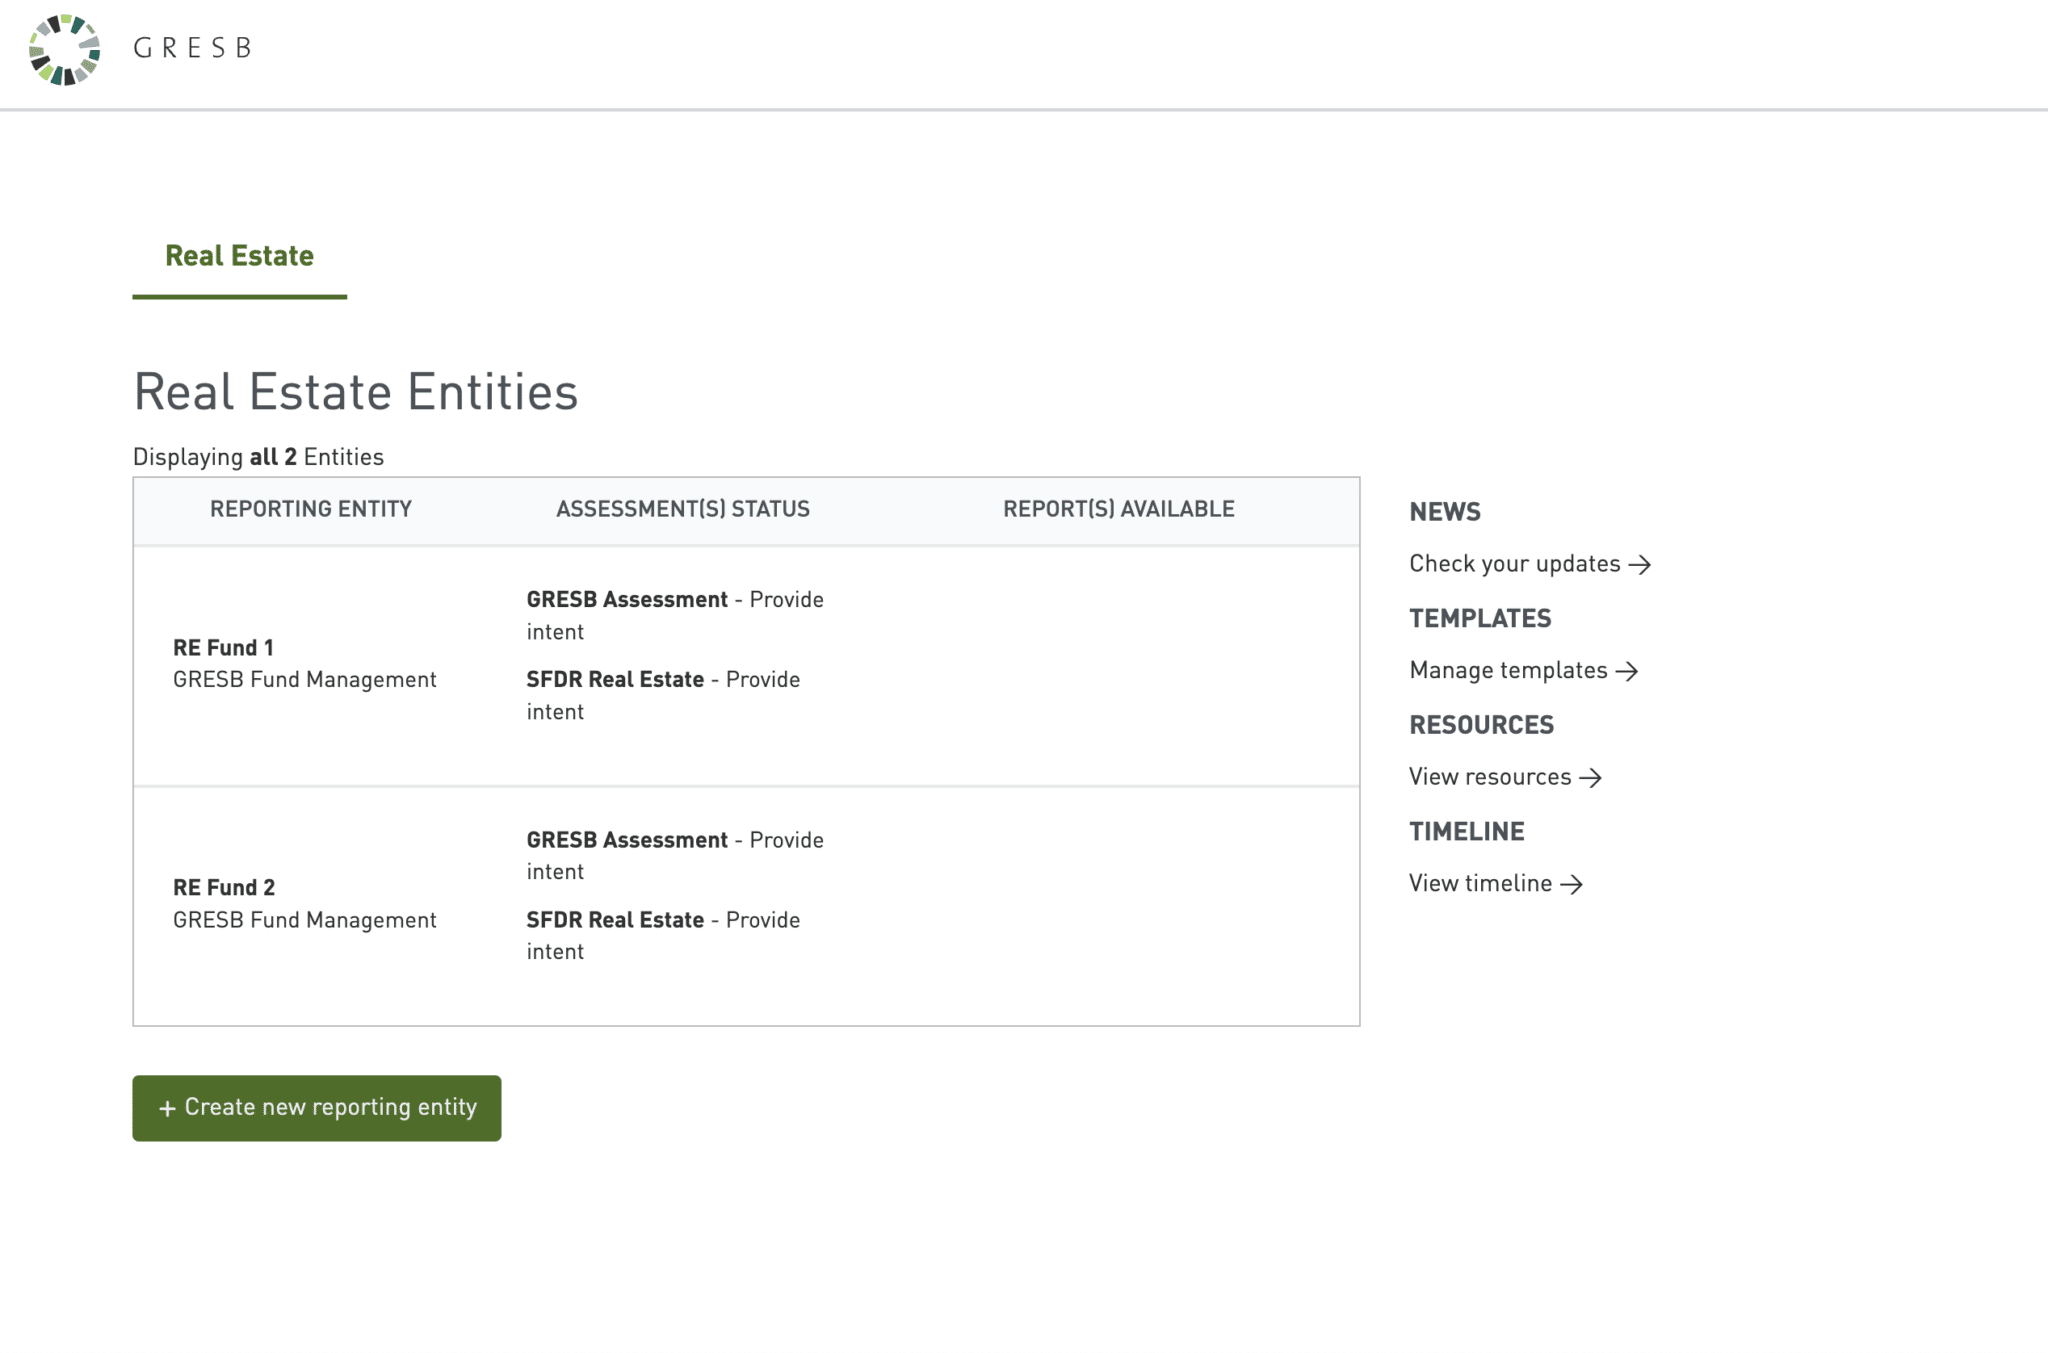Open RE Fund 1 entity name

click(223, 648)
